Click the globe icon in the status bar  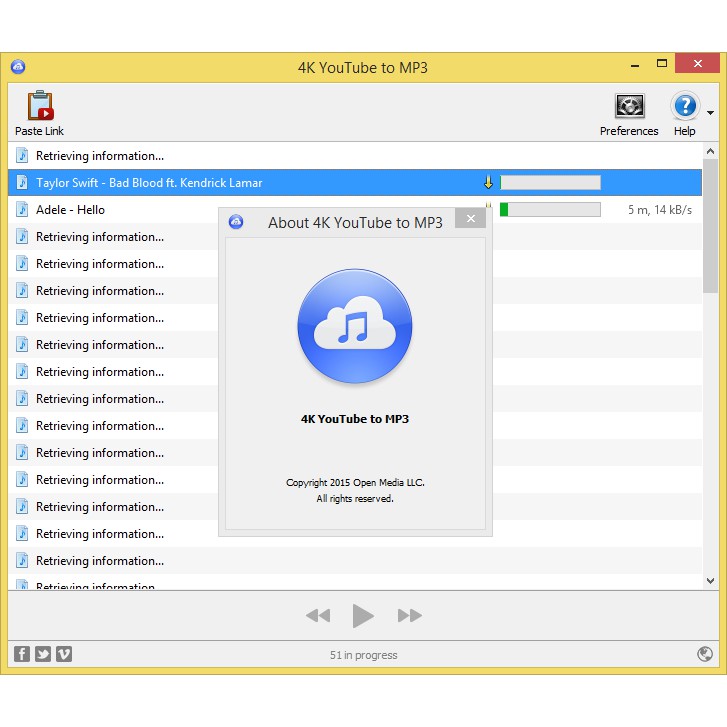(x=705, y=654)
